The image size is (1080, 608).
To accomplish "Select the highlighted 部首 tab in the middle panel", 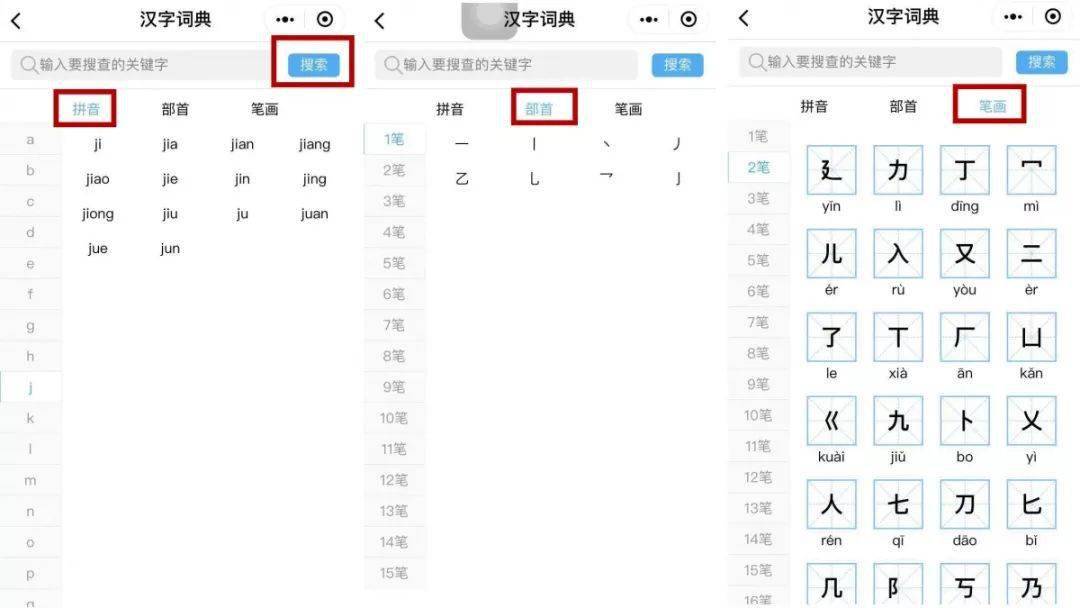I will click(539, 109).
